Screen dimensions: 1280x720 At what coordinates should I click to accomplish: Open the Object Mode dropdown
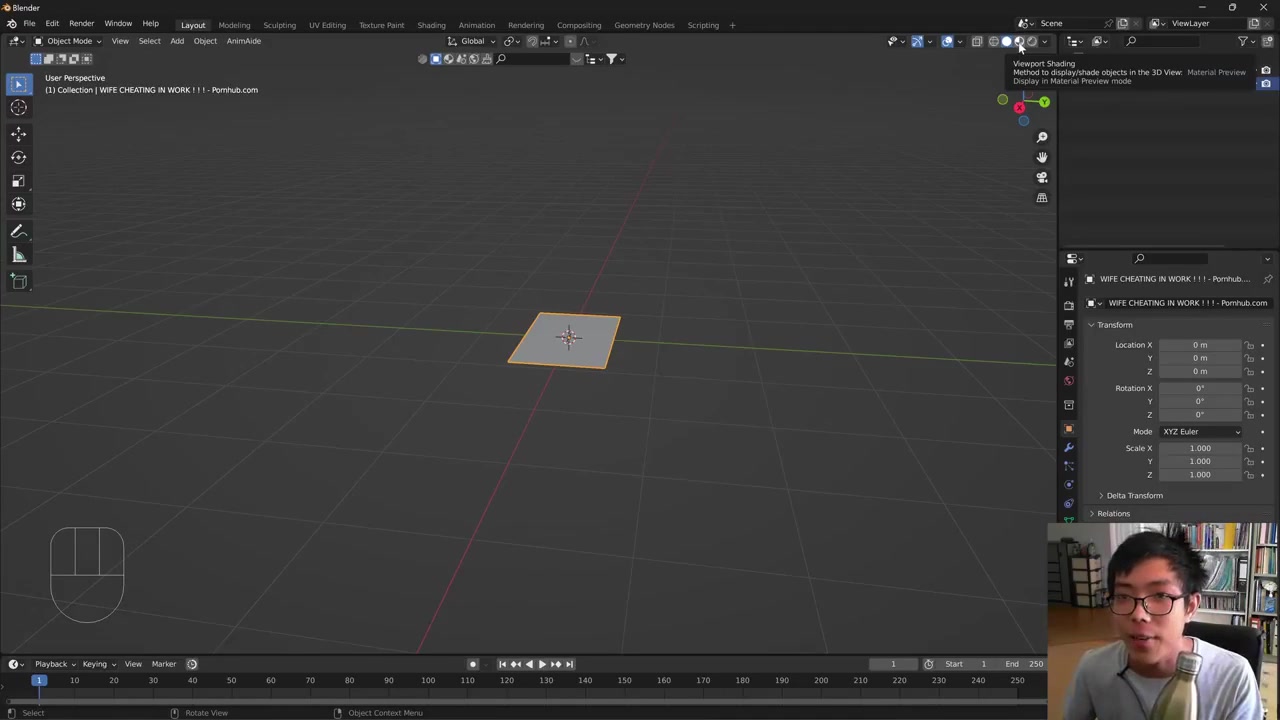[x=68, y=41]
